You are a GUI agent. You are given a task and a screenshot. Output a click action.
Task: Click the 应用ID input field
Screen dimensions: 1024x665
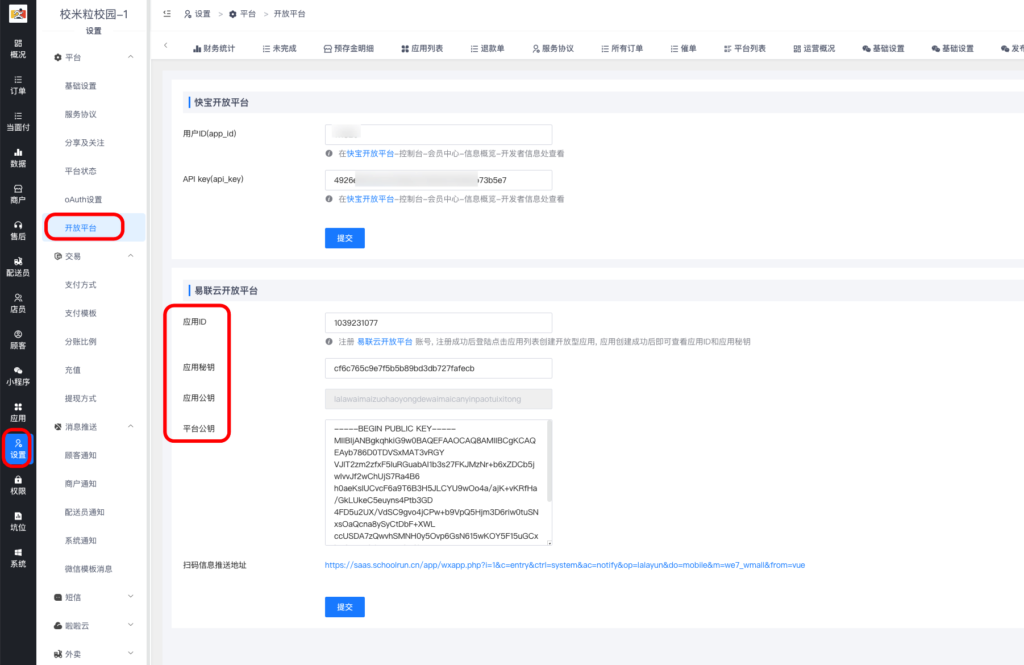(x=437, y=322)
